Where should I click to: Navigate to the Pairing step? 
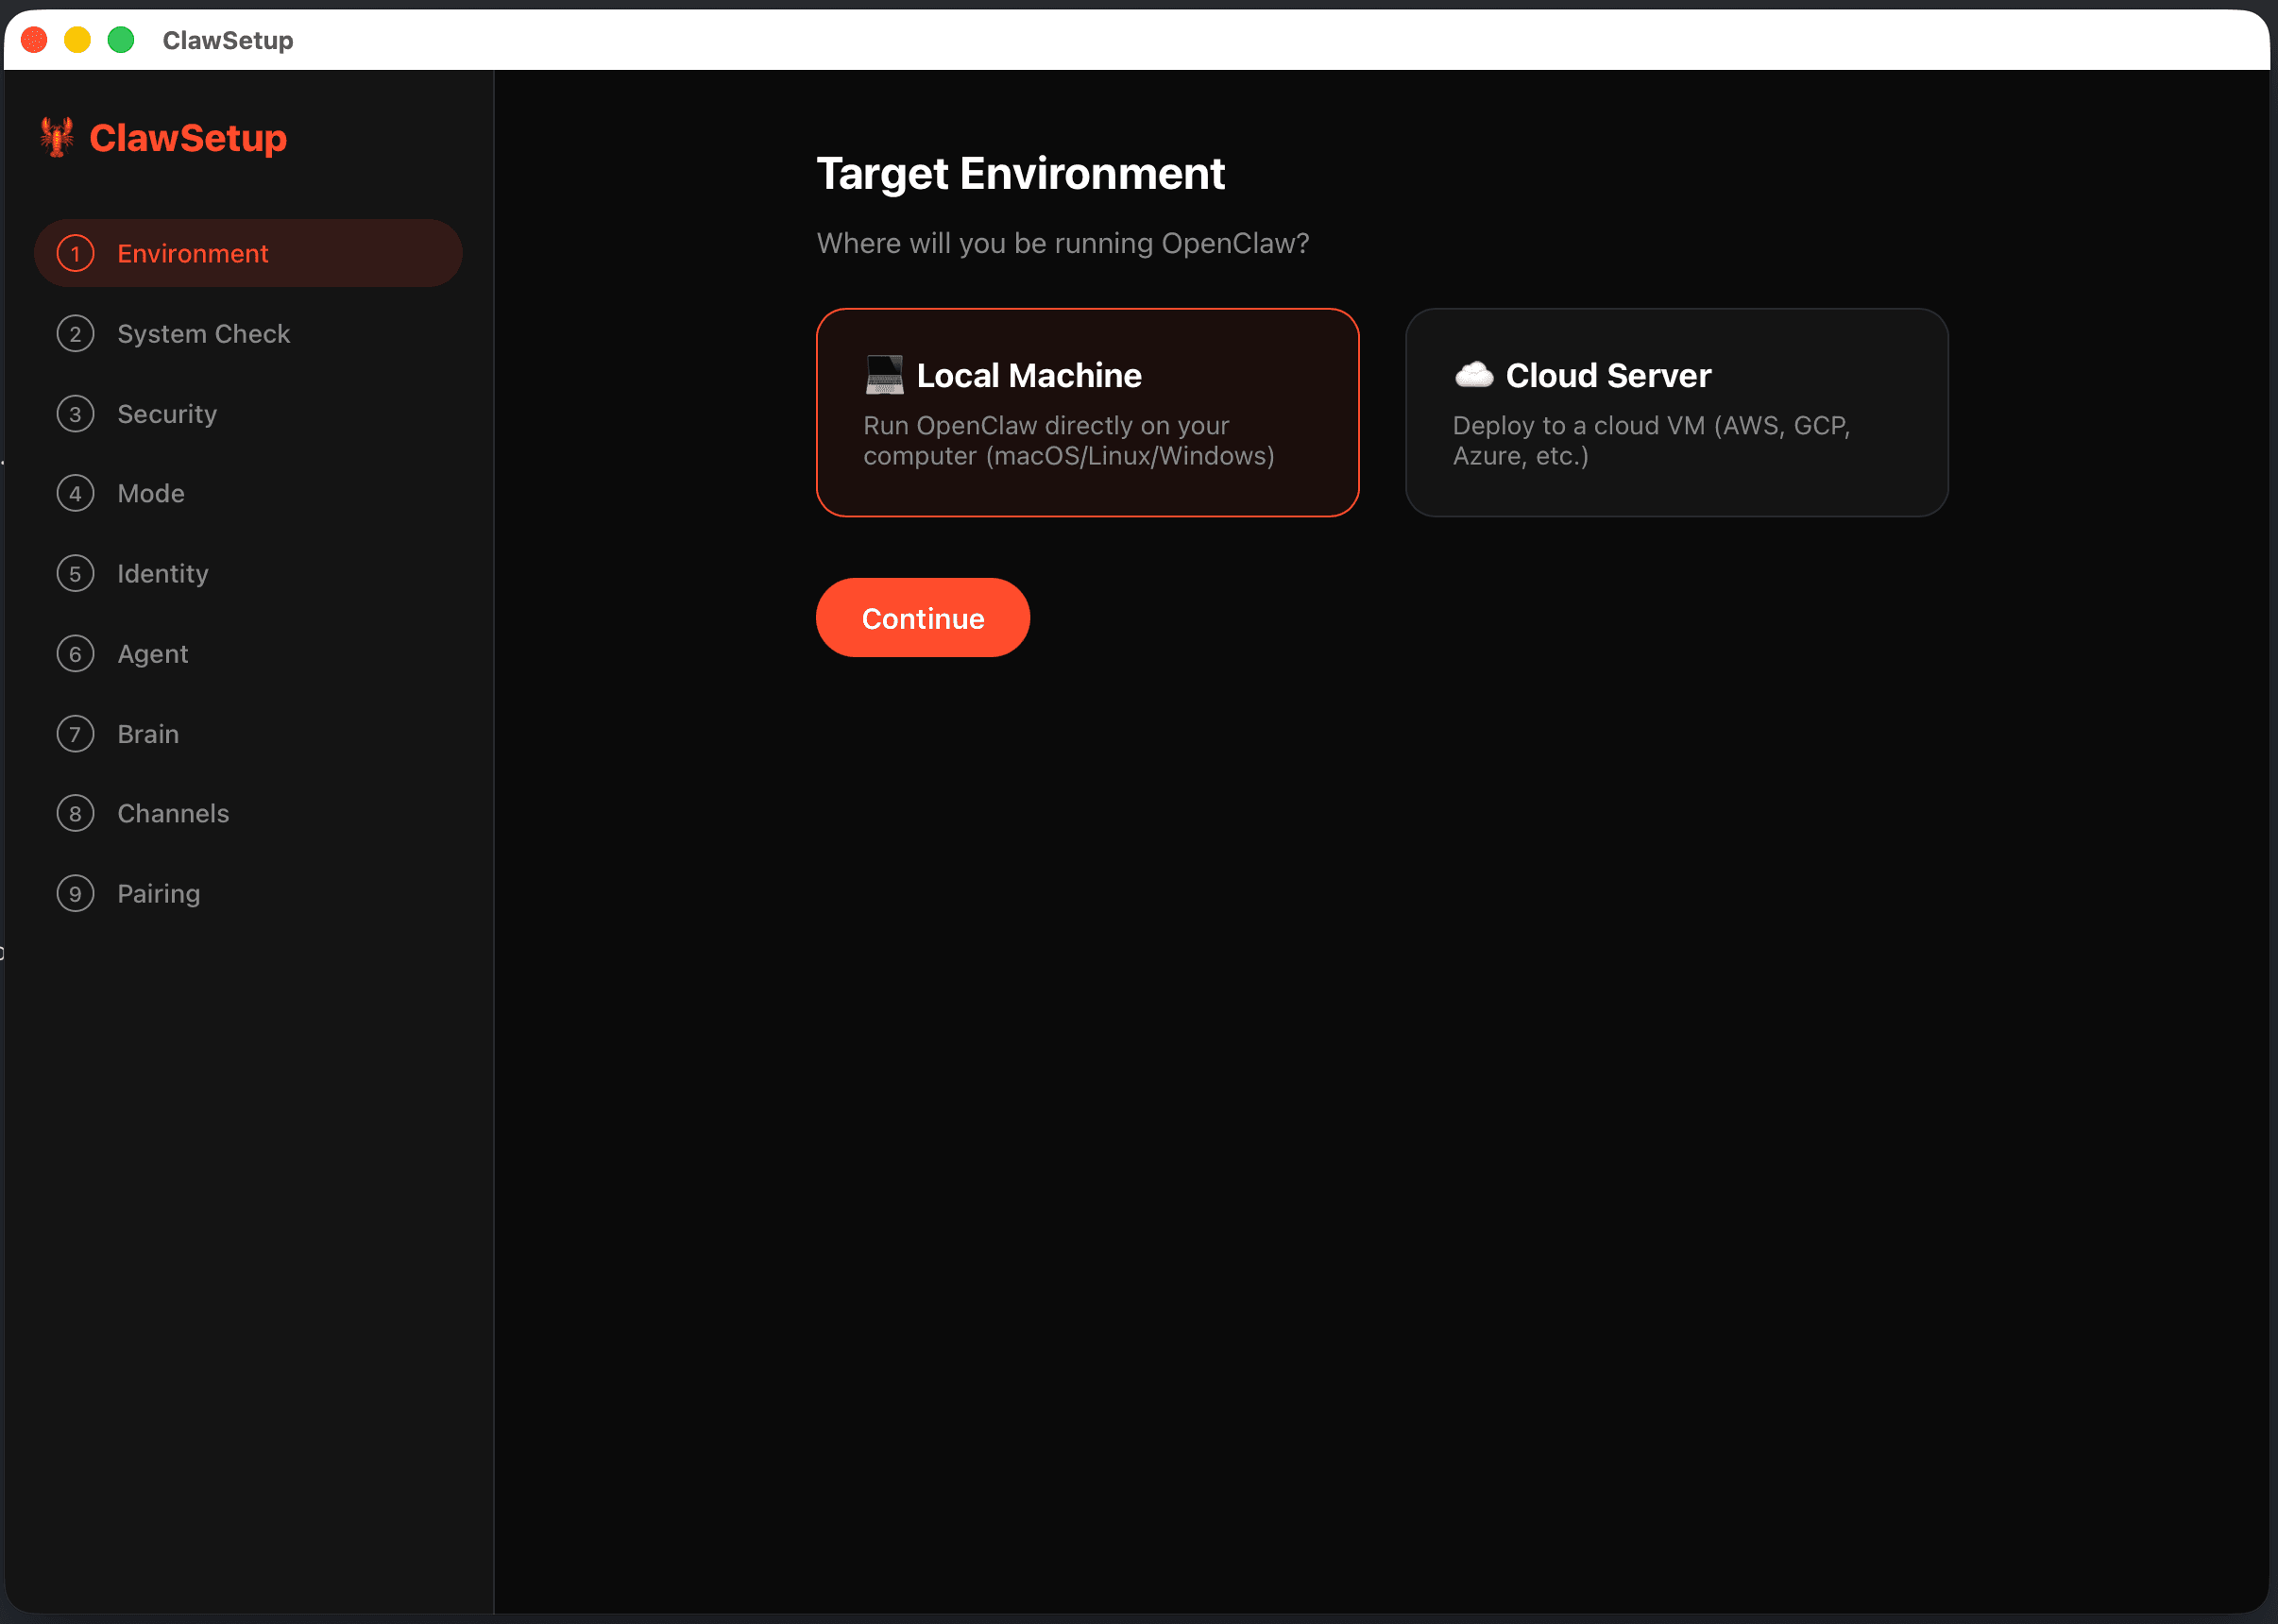(x=158, y=893)
